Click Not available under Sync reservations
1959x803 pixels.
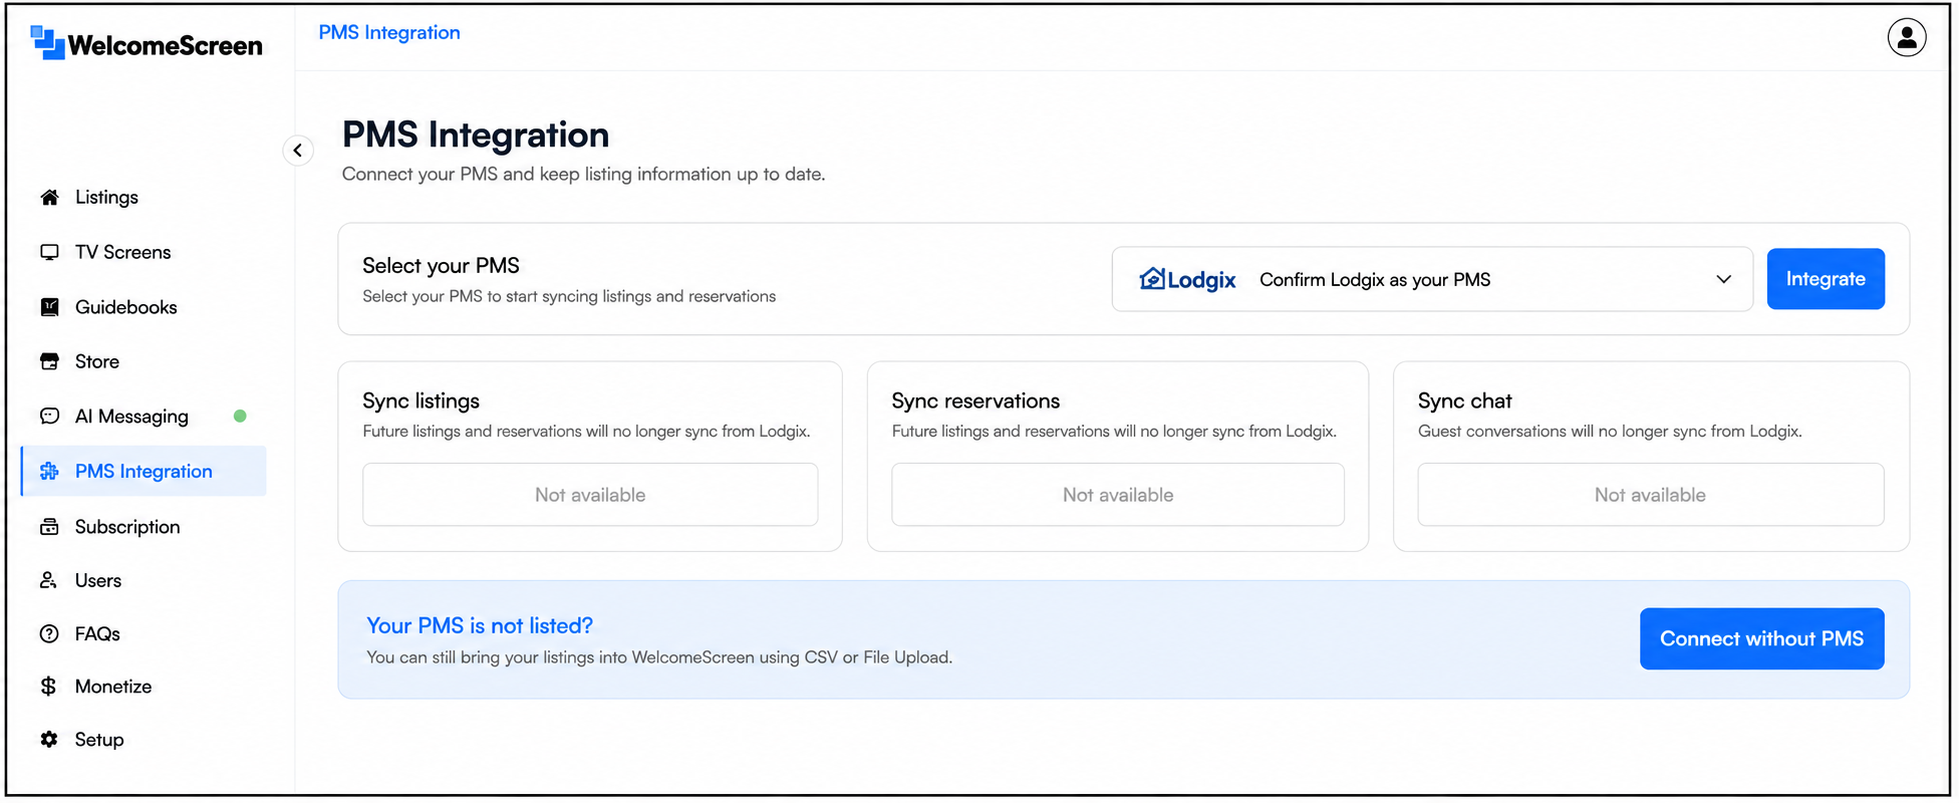click(1117, 495)
